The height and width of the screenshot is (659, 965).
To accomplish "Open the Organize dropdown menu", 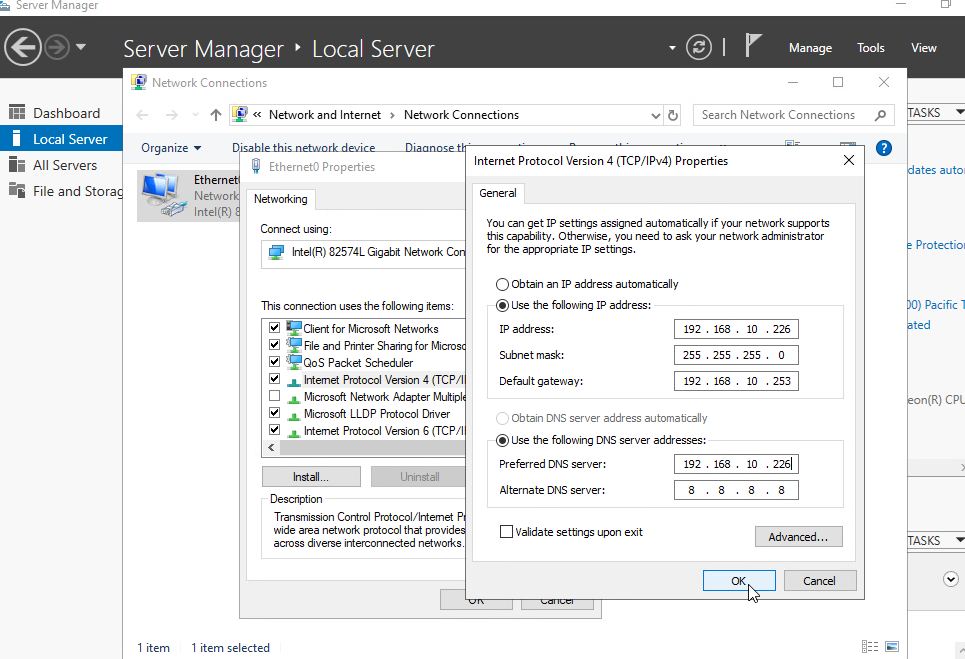I will [171, 148].
